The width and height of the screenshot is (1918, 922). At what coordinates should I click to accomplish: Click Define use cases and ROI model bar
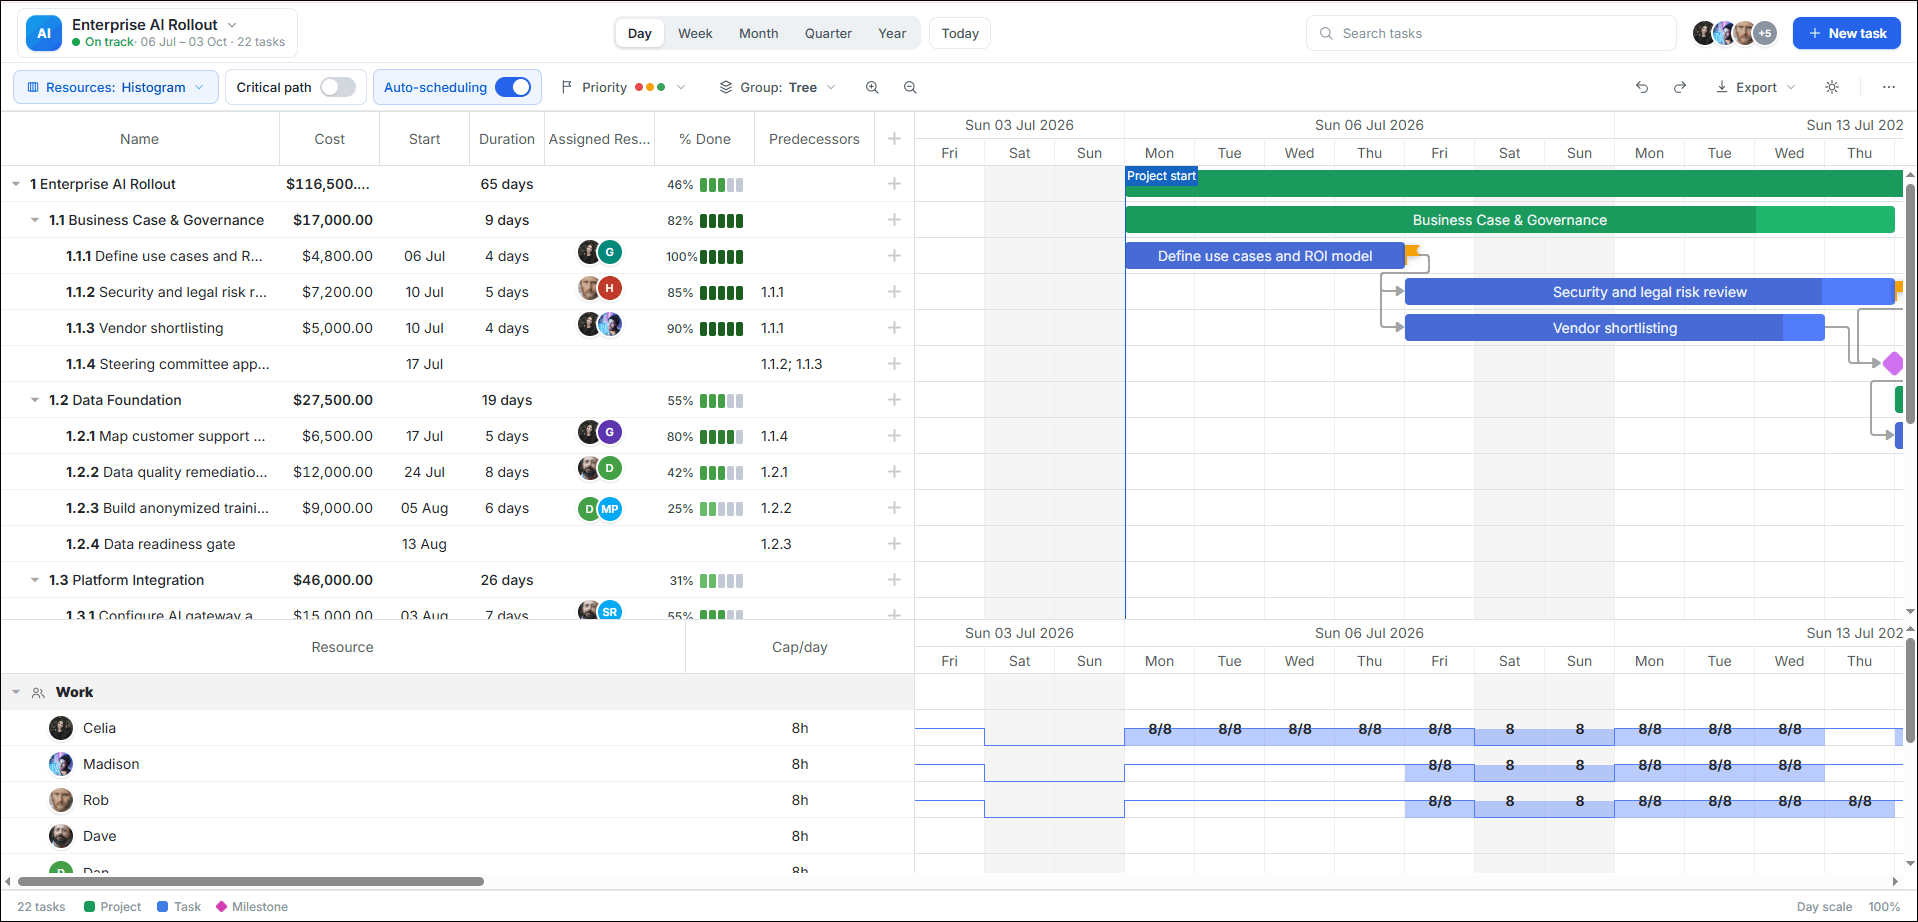(x=1265, y=256)
